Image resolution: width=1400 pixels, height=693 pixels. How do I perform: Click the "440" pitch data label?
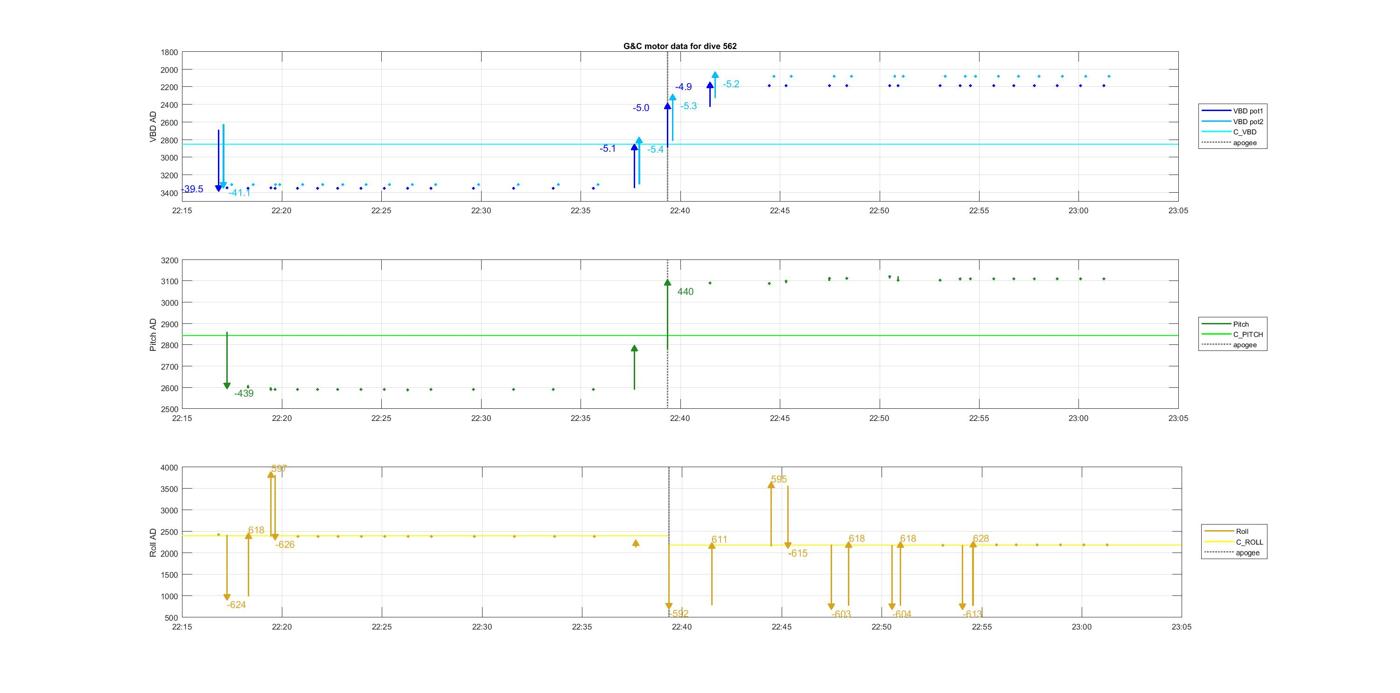click(x=685, y=292)
